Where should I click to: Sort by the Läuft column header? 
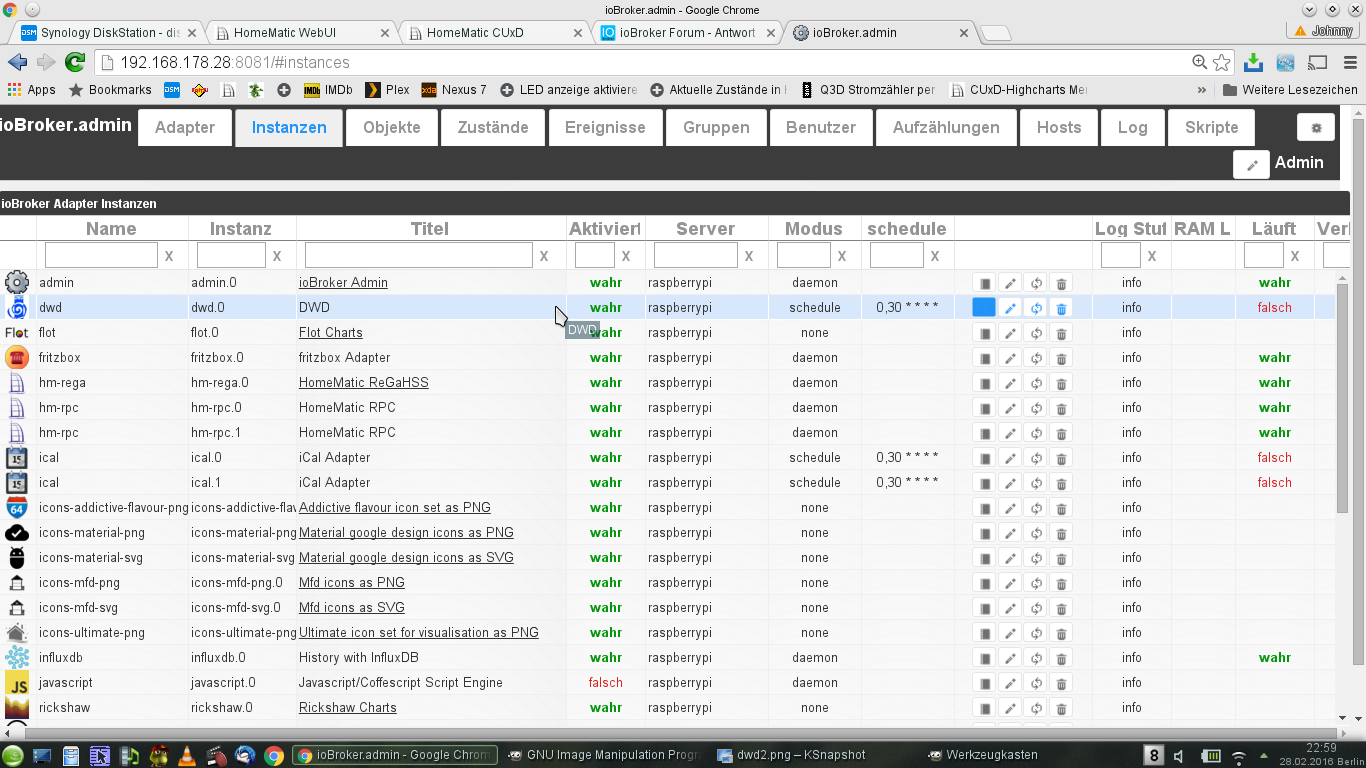1273,229
